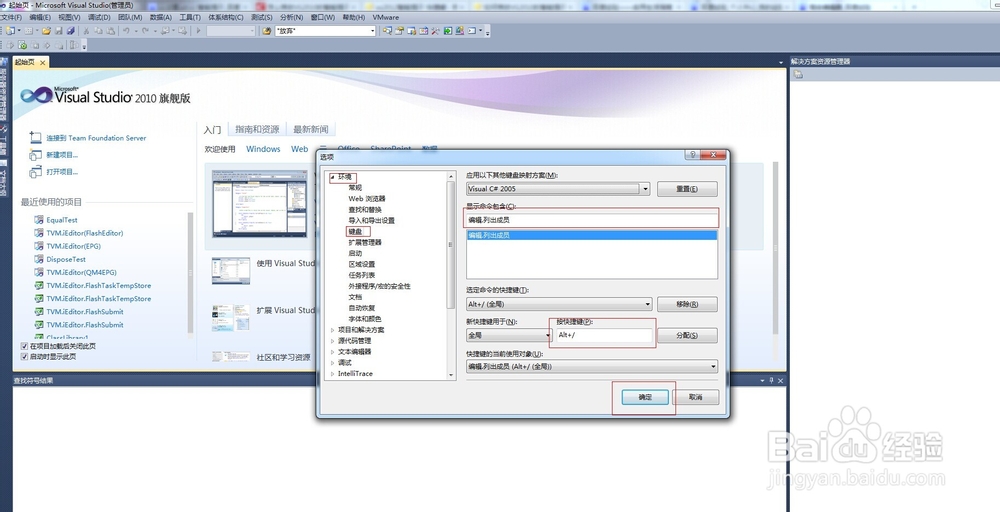Click the 移除(R) button
The image size is (1000, 512).
pos(687,305)
